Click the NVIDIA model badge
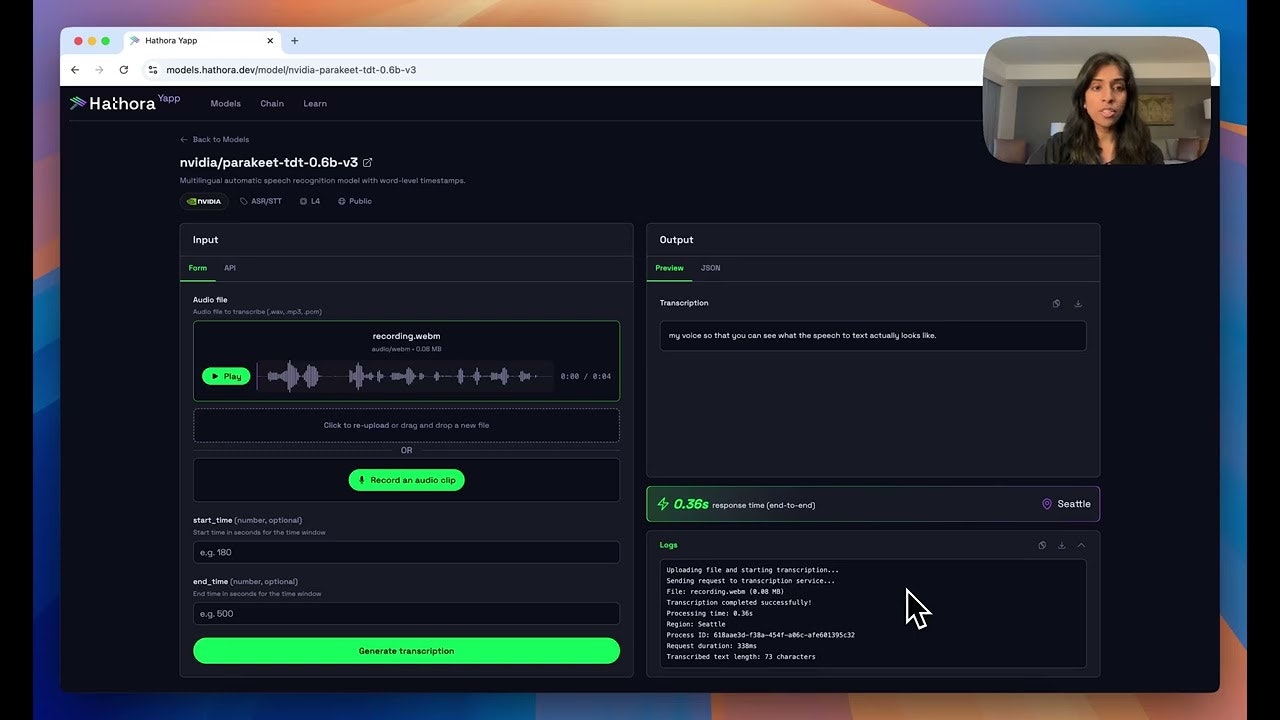Image resolution: width=1280 pixels, height=720 pixels. coord(204,201)
